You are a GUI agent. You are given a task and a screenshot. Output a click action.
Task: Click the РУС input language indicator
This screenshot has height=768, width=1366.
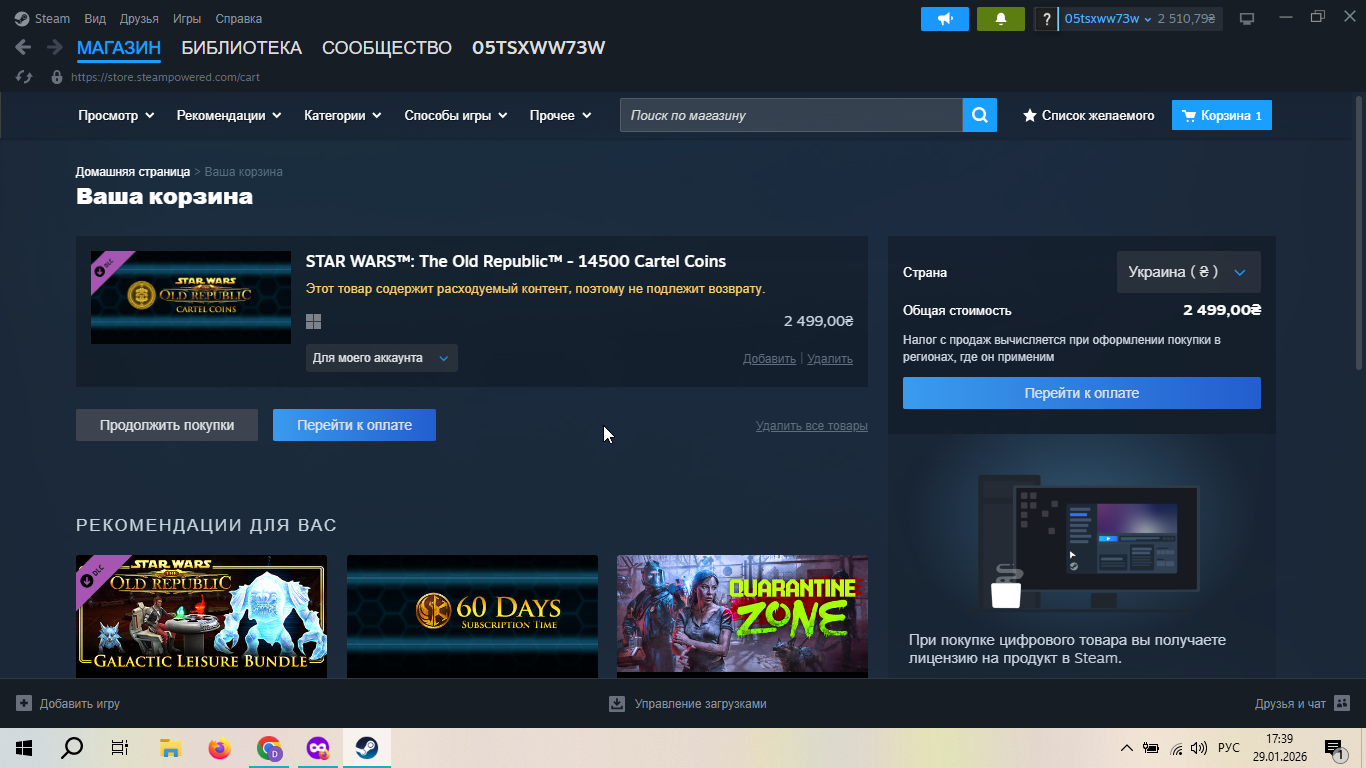(1229, 748)
